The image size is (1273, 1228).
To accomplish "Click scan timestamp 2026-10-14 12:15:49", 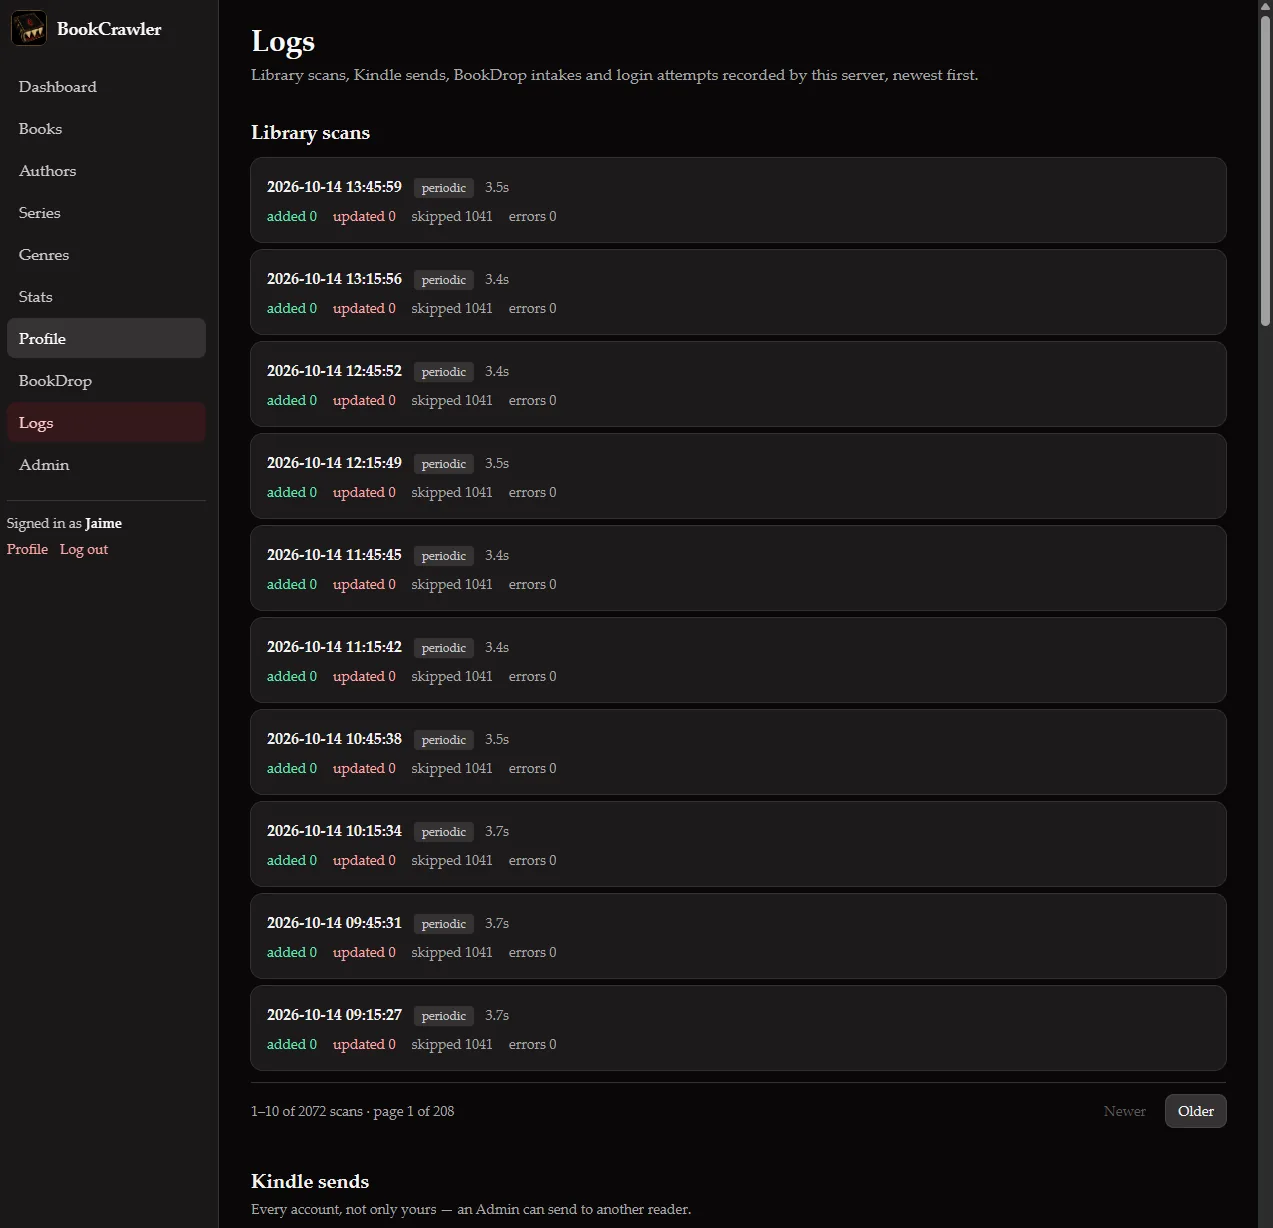I will point(334,463).
